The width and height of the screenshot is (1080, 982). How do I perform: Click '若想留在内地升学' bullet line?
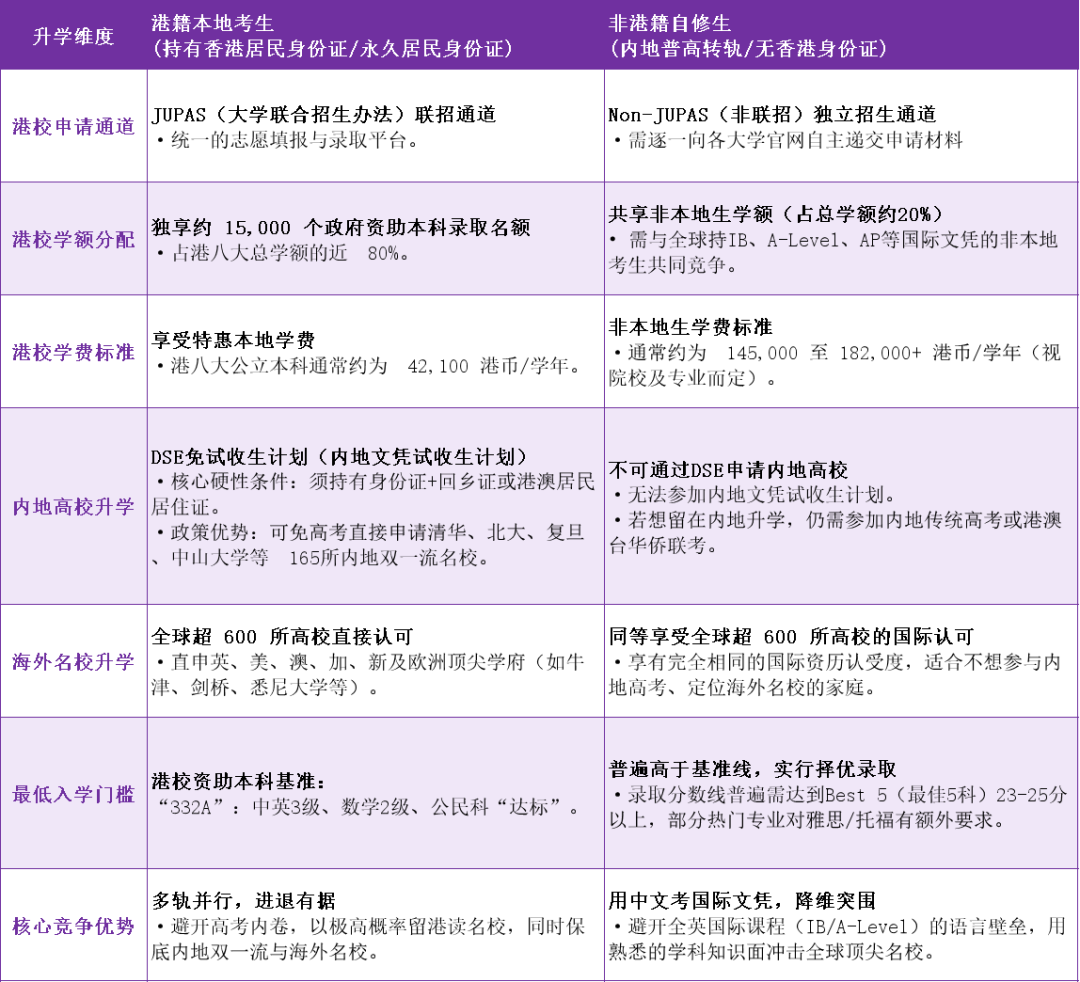click(835, 533)
